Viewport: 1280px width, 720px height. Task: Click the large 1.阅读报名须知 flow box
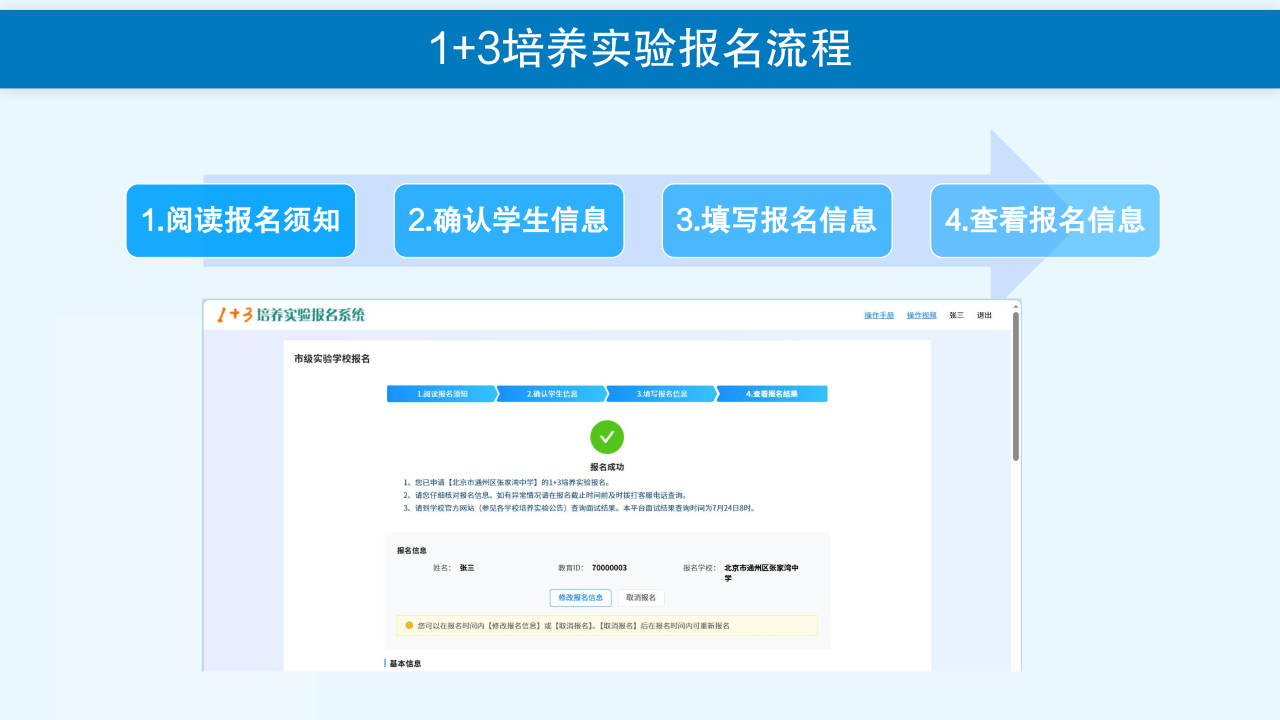coord(241,220)
